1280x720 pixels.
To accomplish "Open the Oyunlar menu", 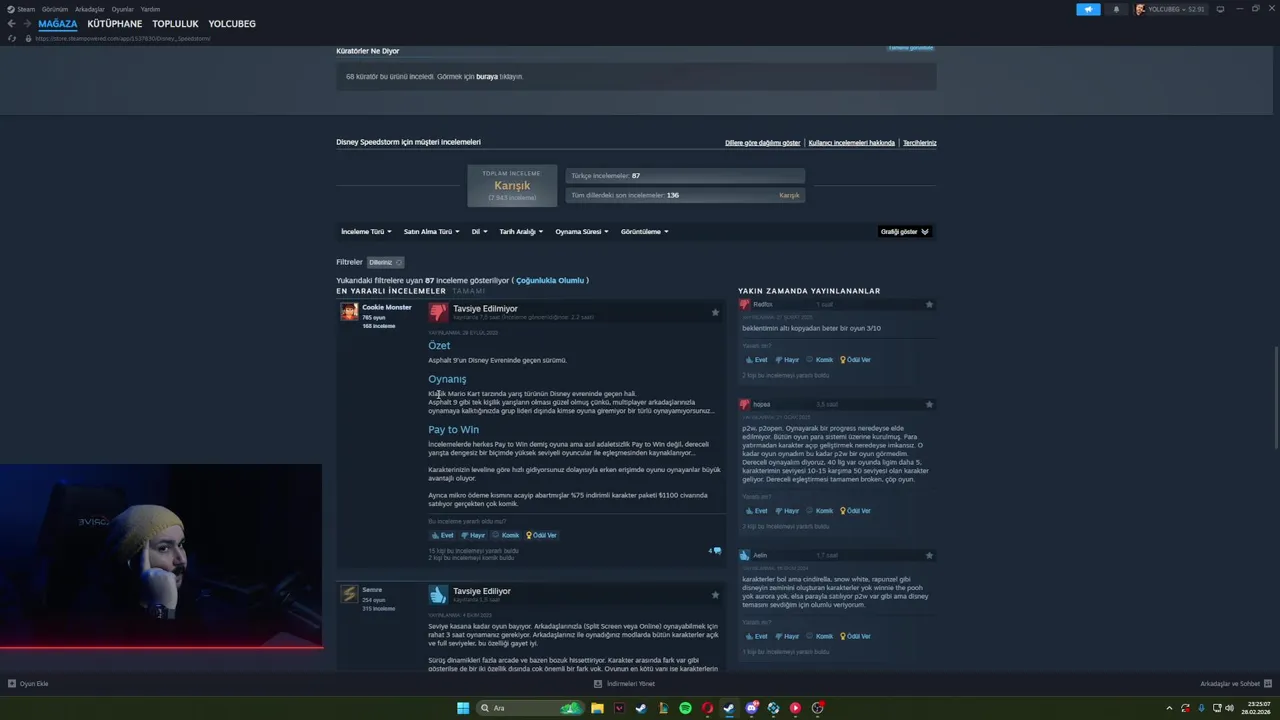I will (x=123, y=9).
